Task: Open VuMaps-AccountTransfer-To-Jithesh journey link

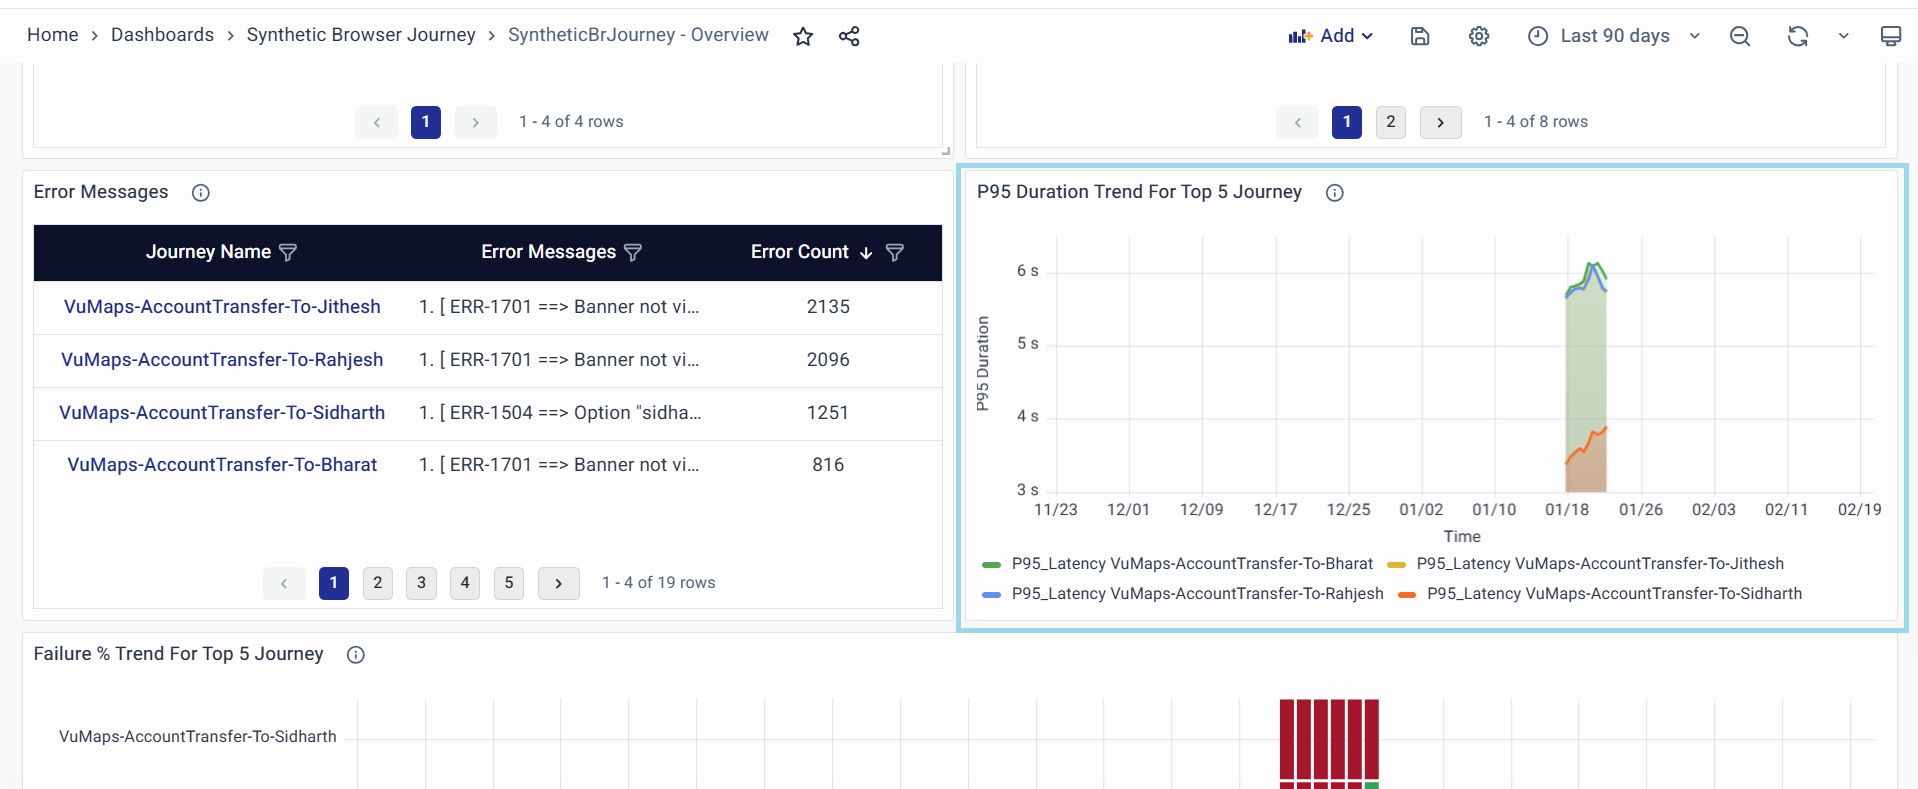Action: (x=222, y=307)
